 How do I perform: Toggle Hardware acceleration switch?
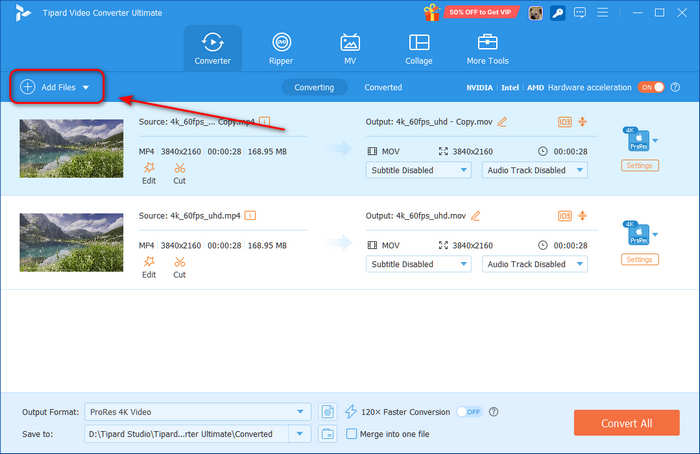click(651, 87)
